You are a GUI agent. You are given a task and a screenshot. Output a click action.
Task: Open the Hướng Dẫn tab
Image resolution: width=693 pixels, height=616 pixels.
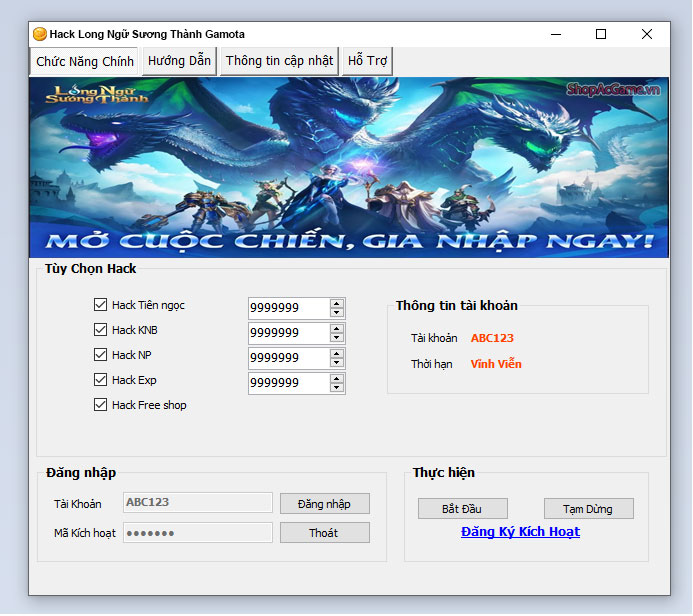(x=179, y=61)
